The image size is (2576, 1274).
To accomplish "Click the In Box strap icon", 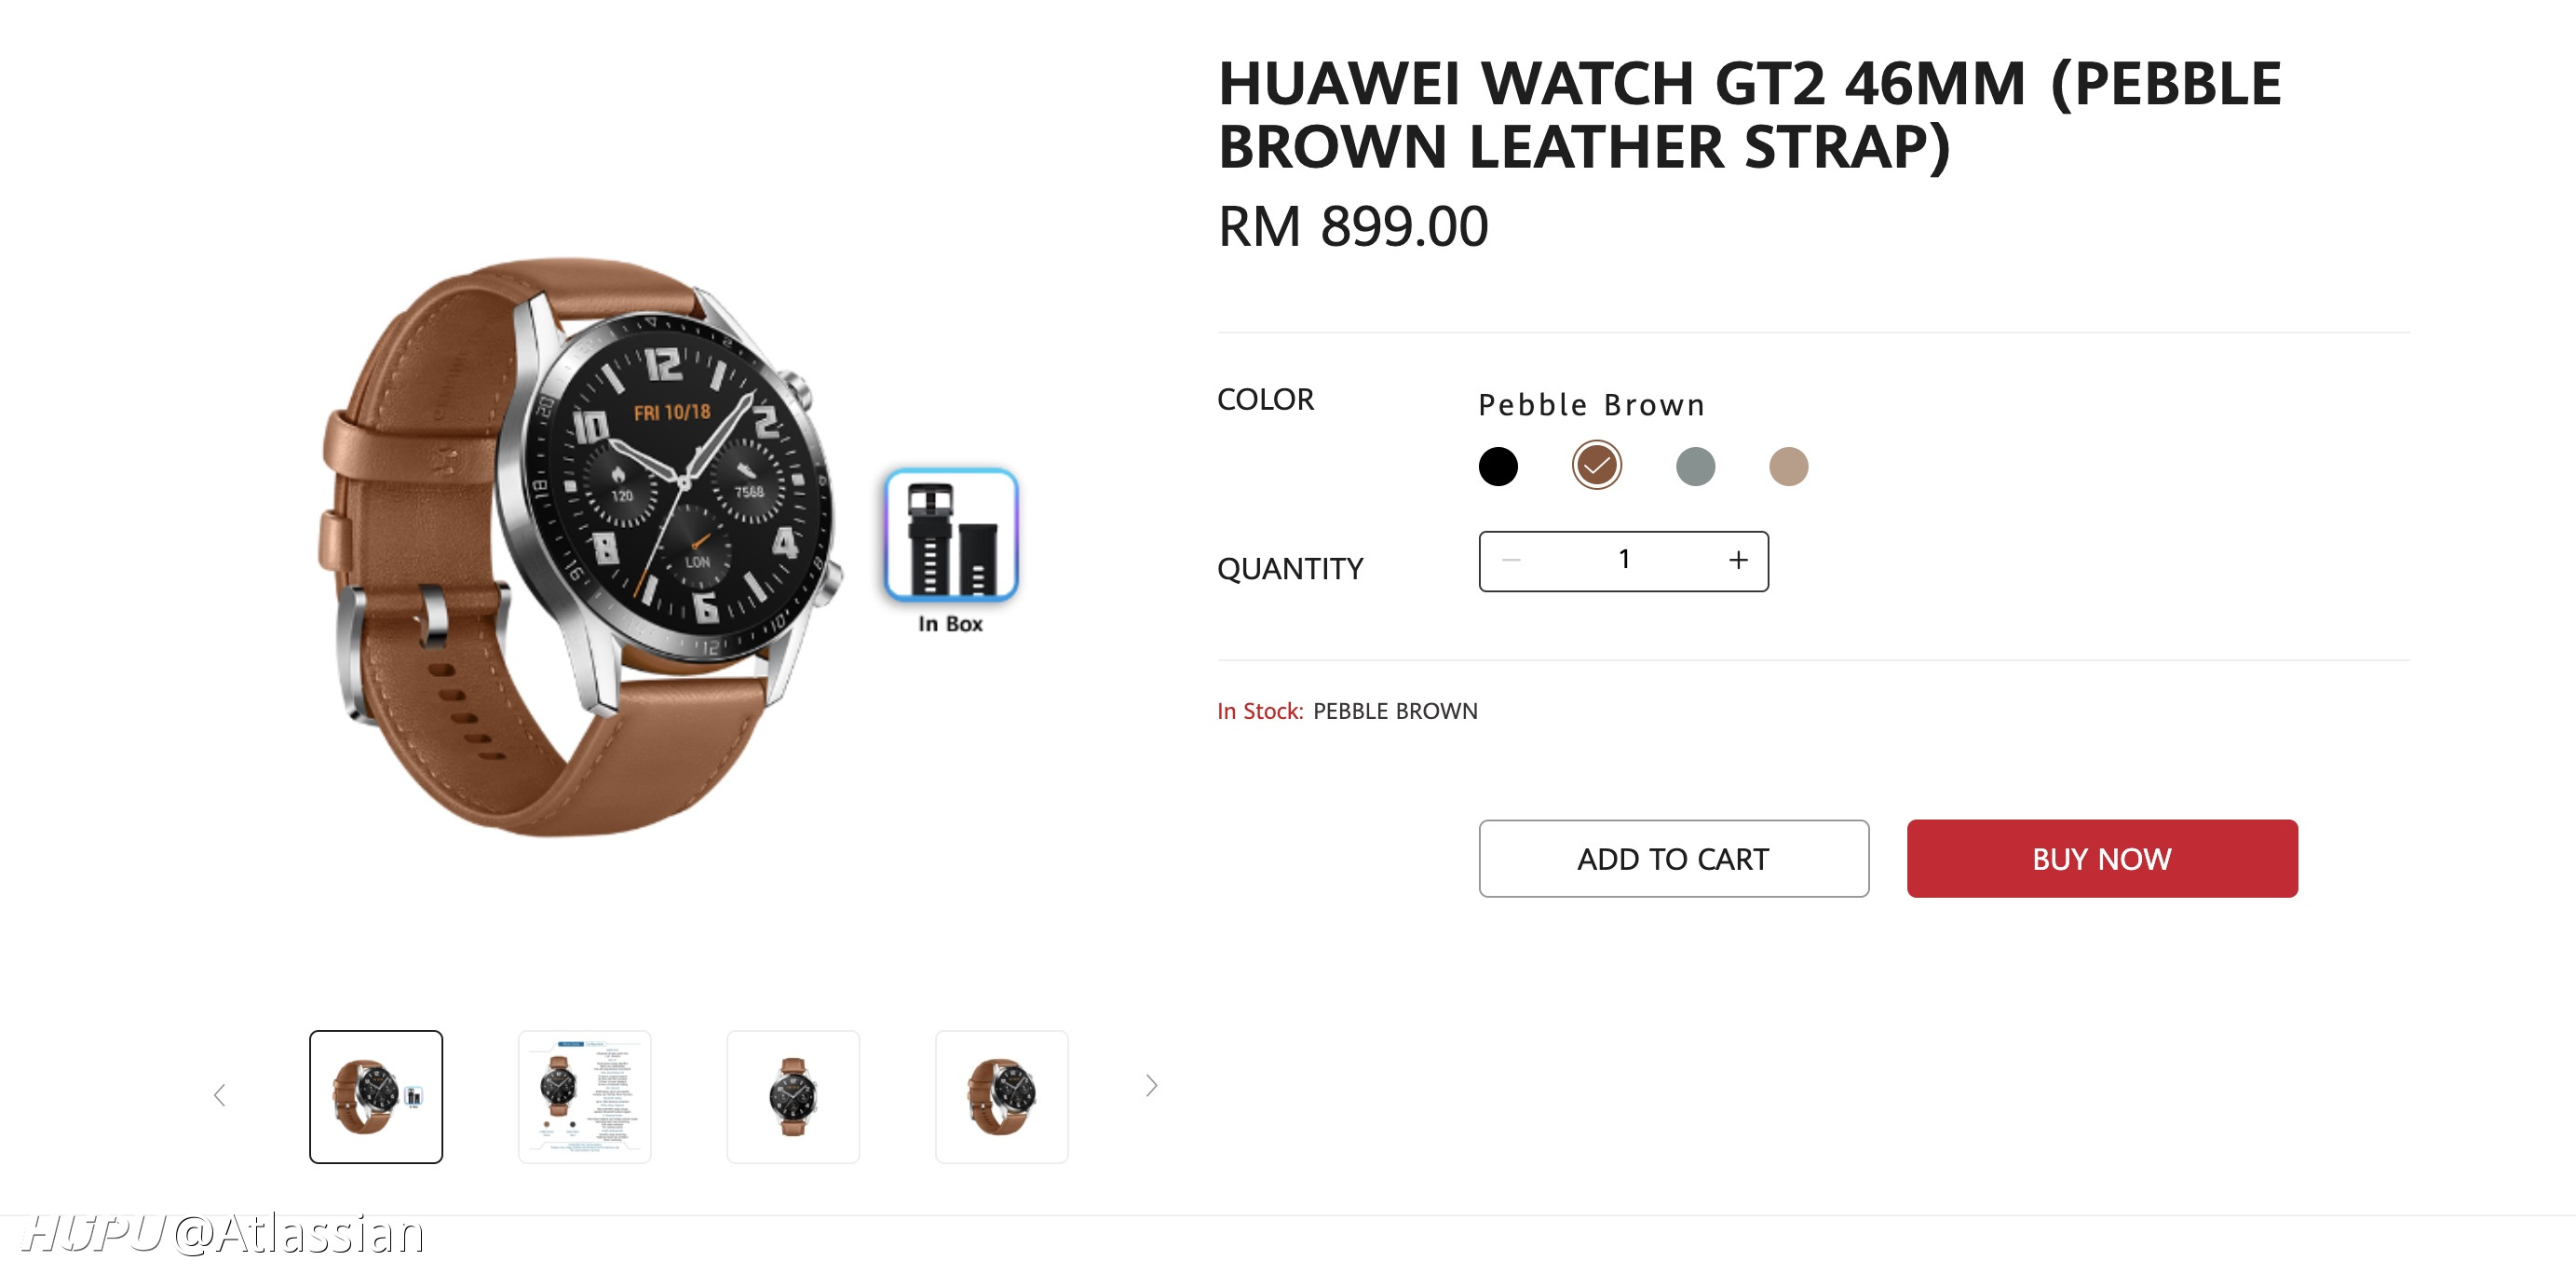I will pyautogui.click(x=950, y=535).
